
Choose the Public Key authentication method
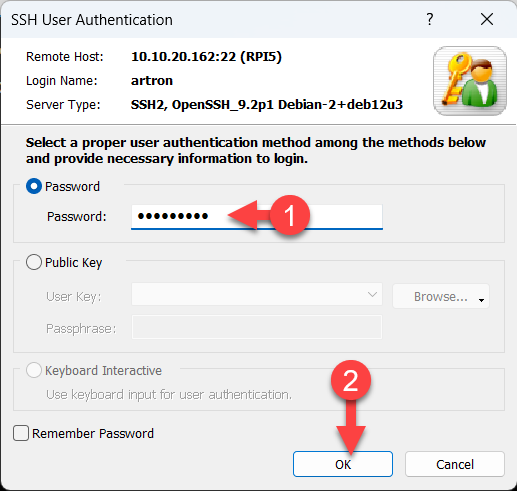click(x=34, y=262)
